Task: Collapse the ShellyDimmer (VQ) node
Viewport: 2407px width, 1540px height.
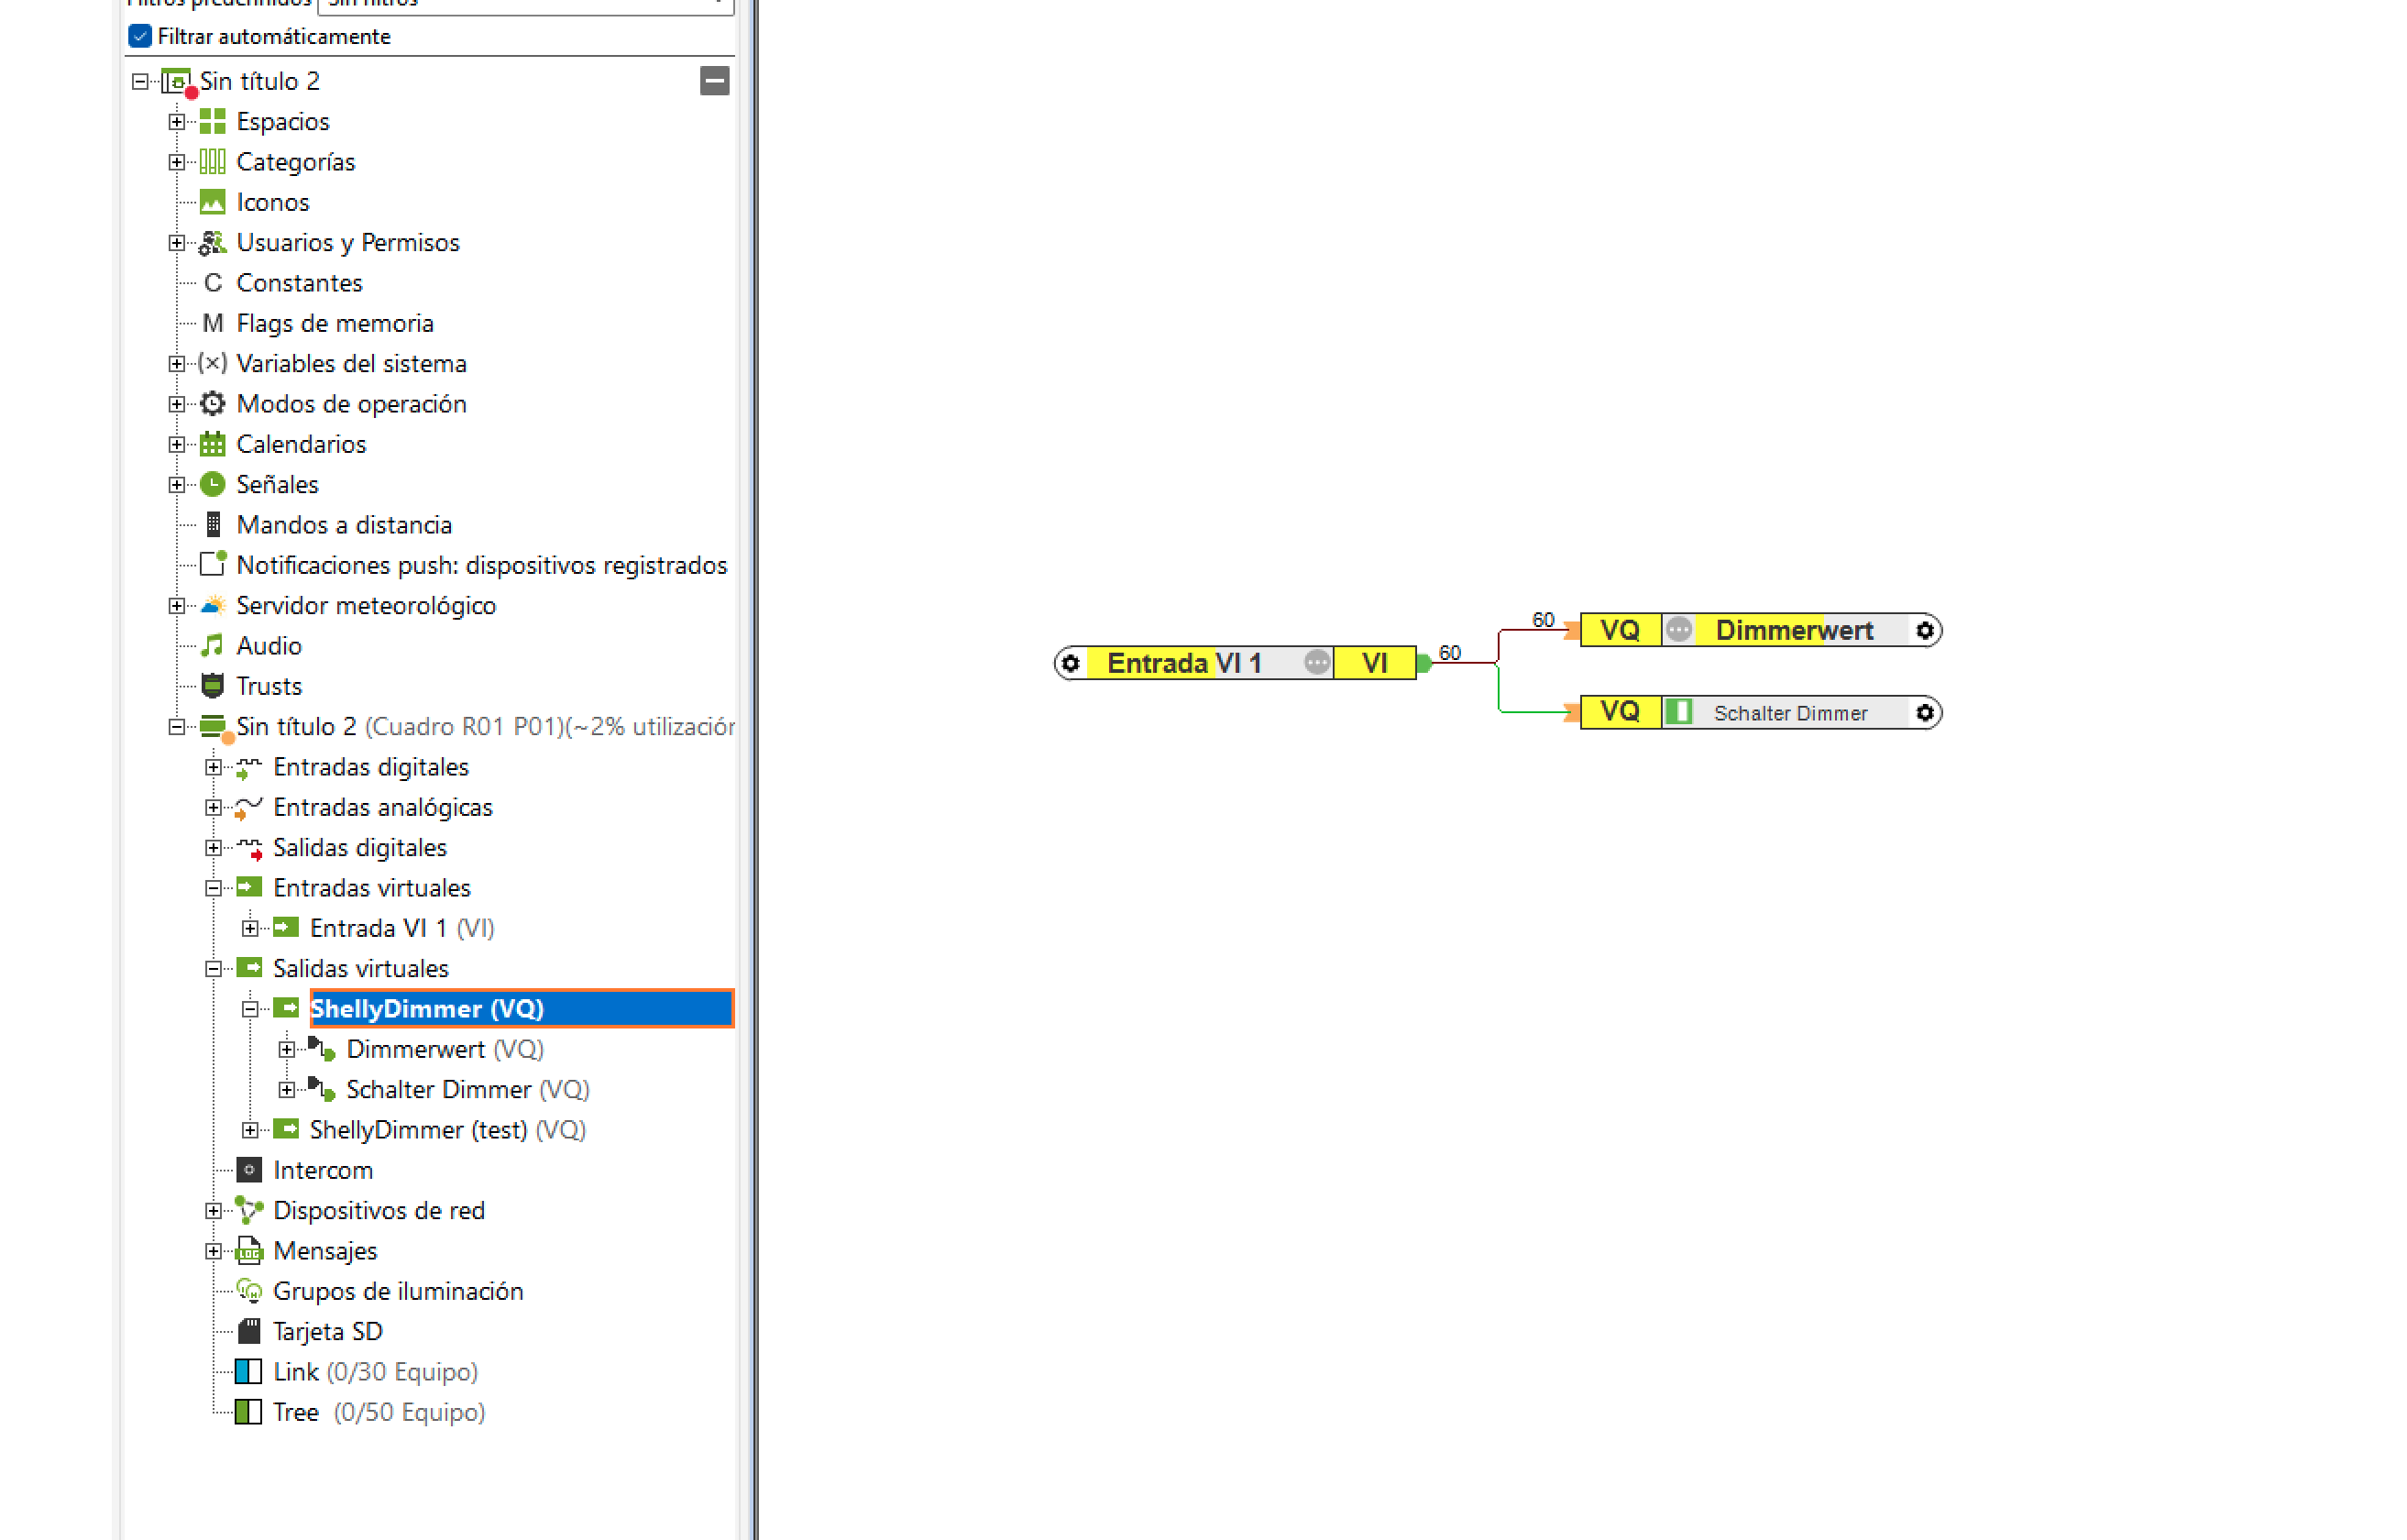Action: pos(251,1009)
